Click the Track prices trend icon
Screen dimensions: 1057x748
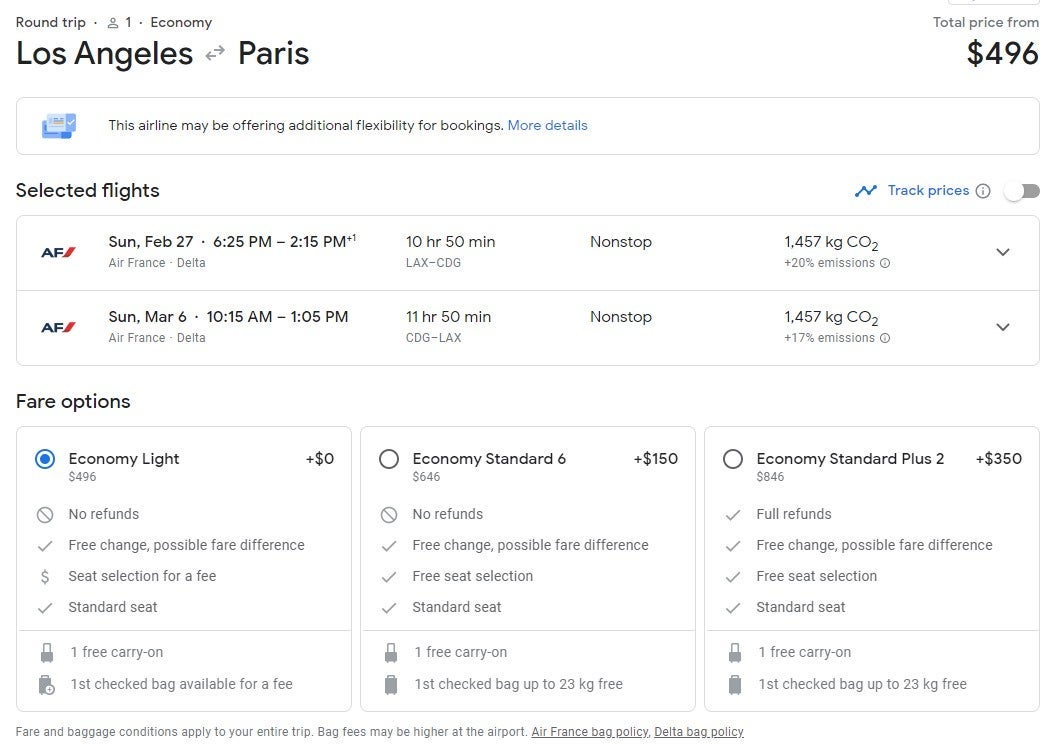(865, 191)
